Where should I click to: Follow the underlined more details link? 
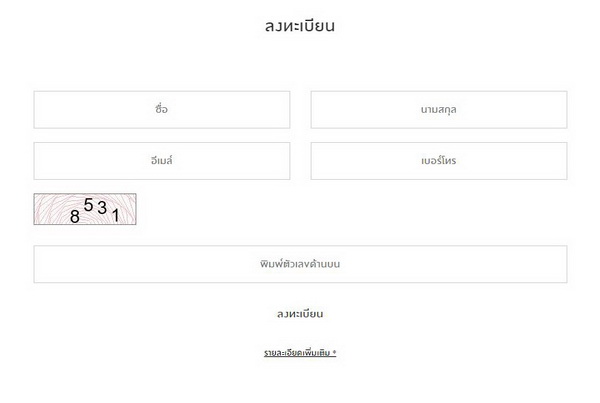(299, 353)
